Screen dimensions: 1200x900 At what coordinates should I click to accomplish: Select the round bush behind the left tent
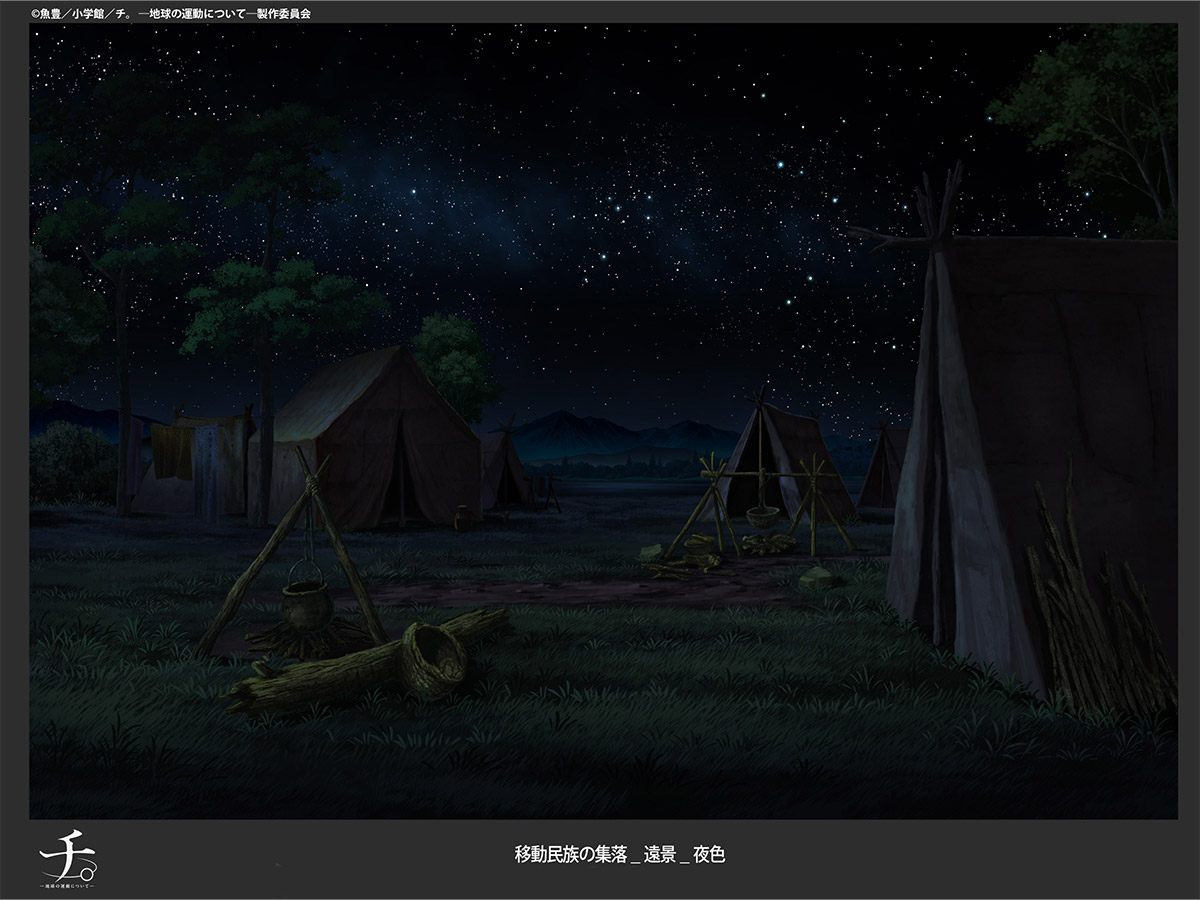point(455,355)
